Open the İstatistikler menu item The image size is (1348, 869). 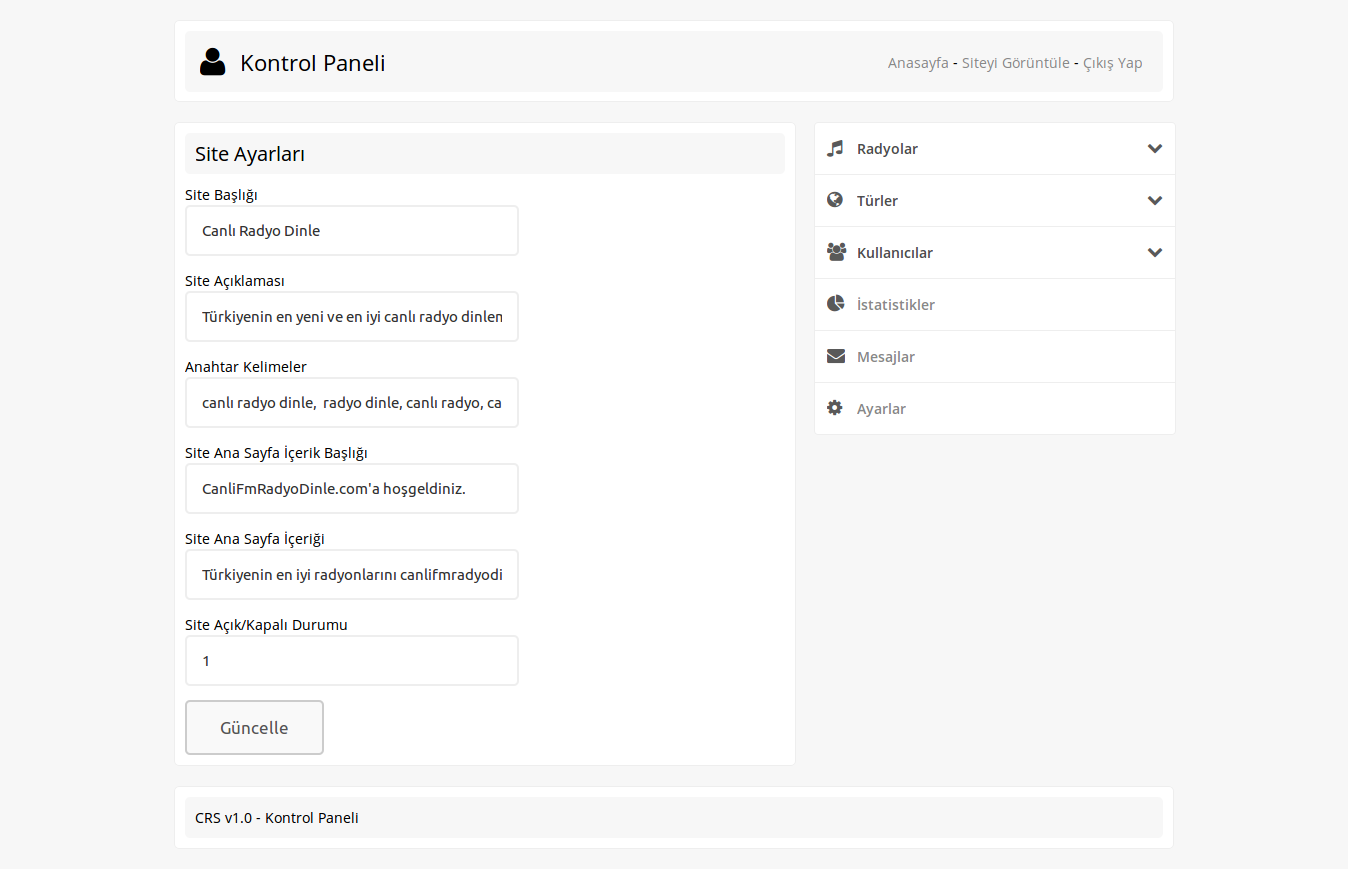pos(895,305)
